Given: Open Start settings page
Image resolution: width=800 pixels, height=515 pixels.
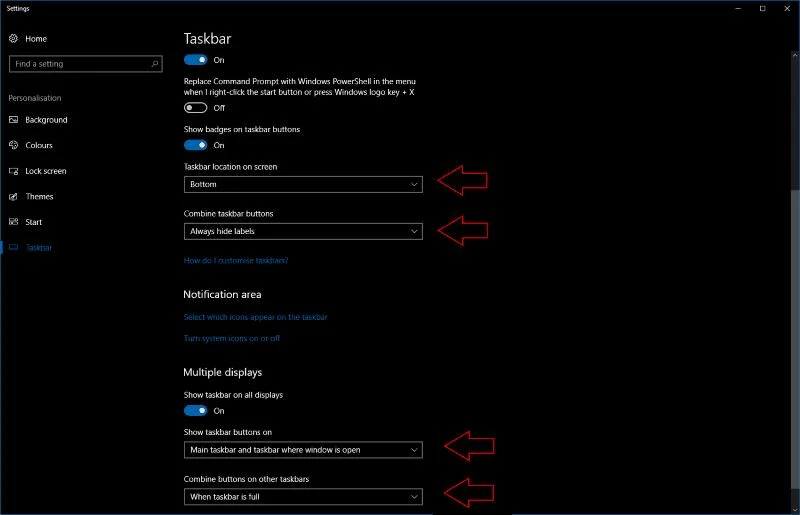Looking at the screenshot, I should pyautogui.click(x=34, y=222).
